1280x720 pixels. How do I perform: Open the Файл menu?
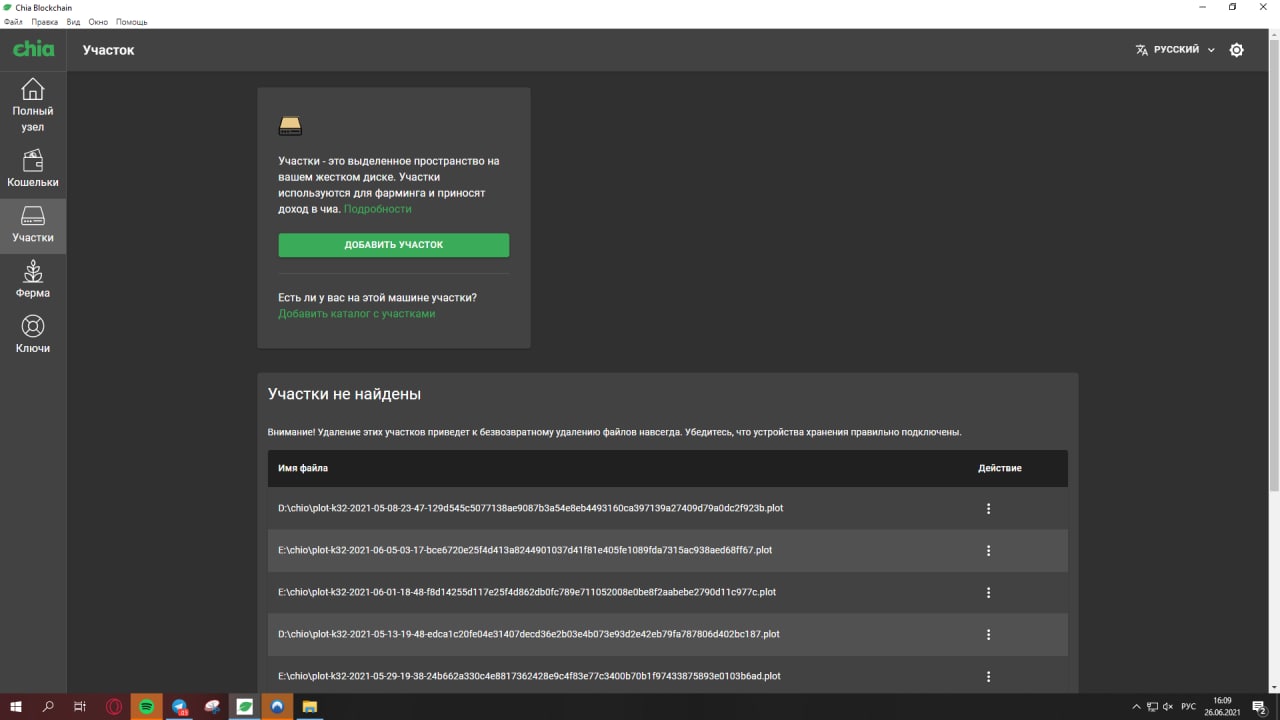(13, 22)
